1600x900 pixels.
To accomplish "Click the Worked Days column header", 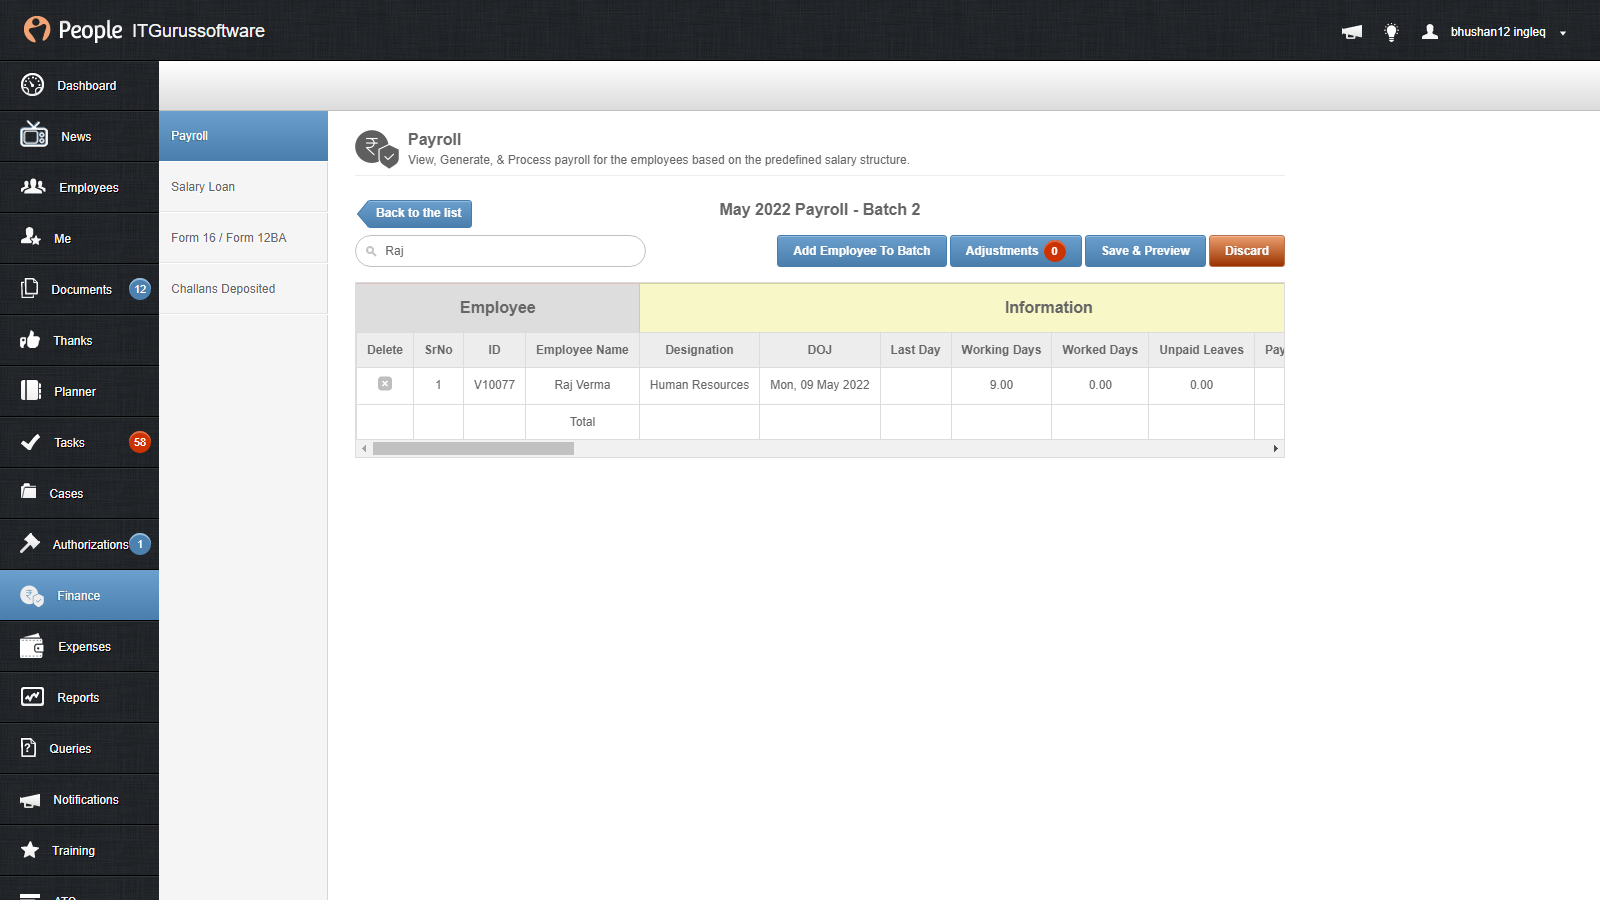I will pyautogui.click(x=1100, y=350).
